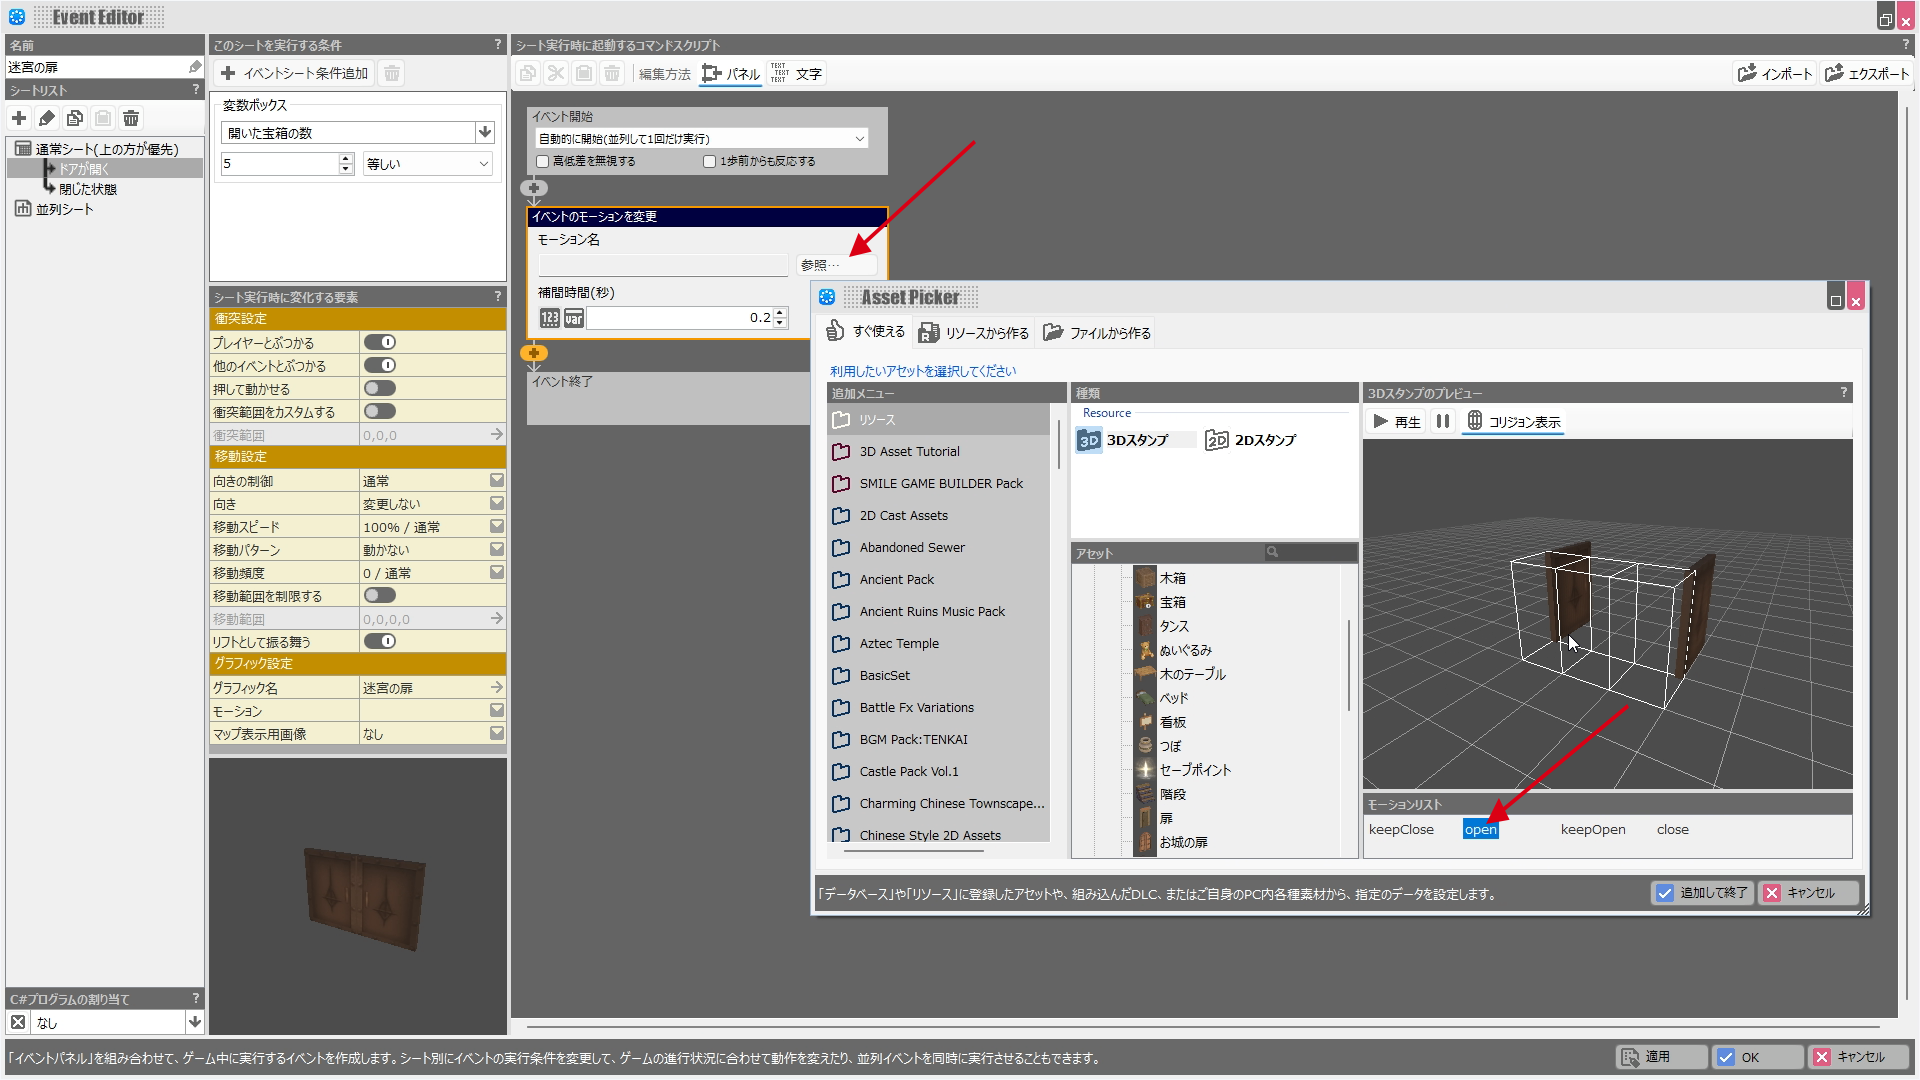The width and height of the screenshot is (1920, 1080).
Task: Select the セーブポイント asset
Action: 1195,770
